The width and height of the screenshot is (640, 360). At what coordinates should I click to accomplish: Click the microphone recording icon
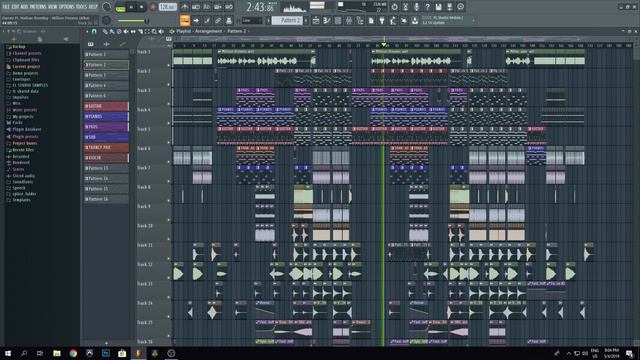[x=416, y=7]
